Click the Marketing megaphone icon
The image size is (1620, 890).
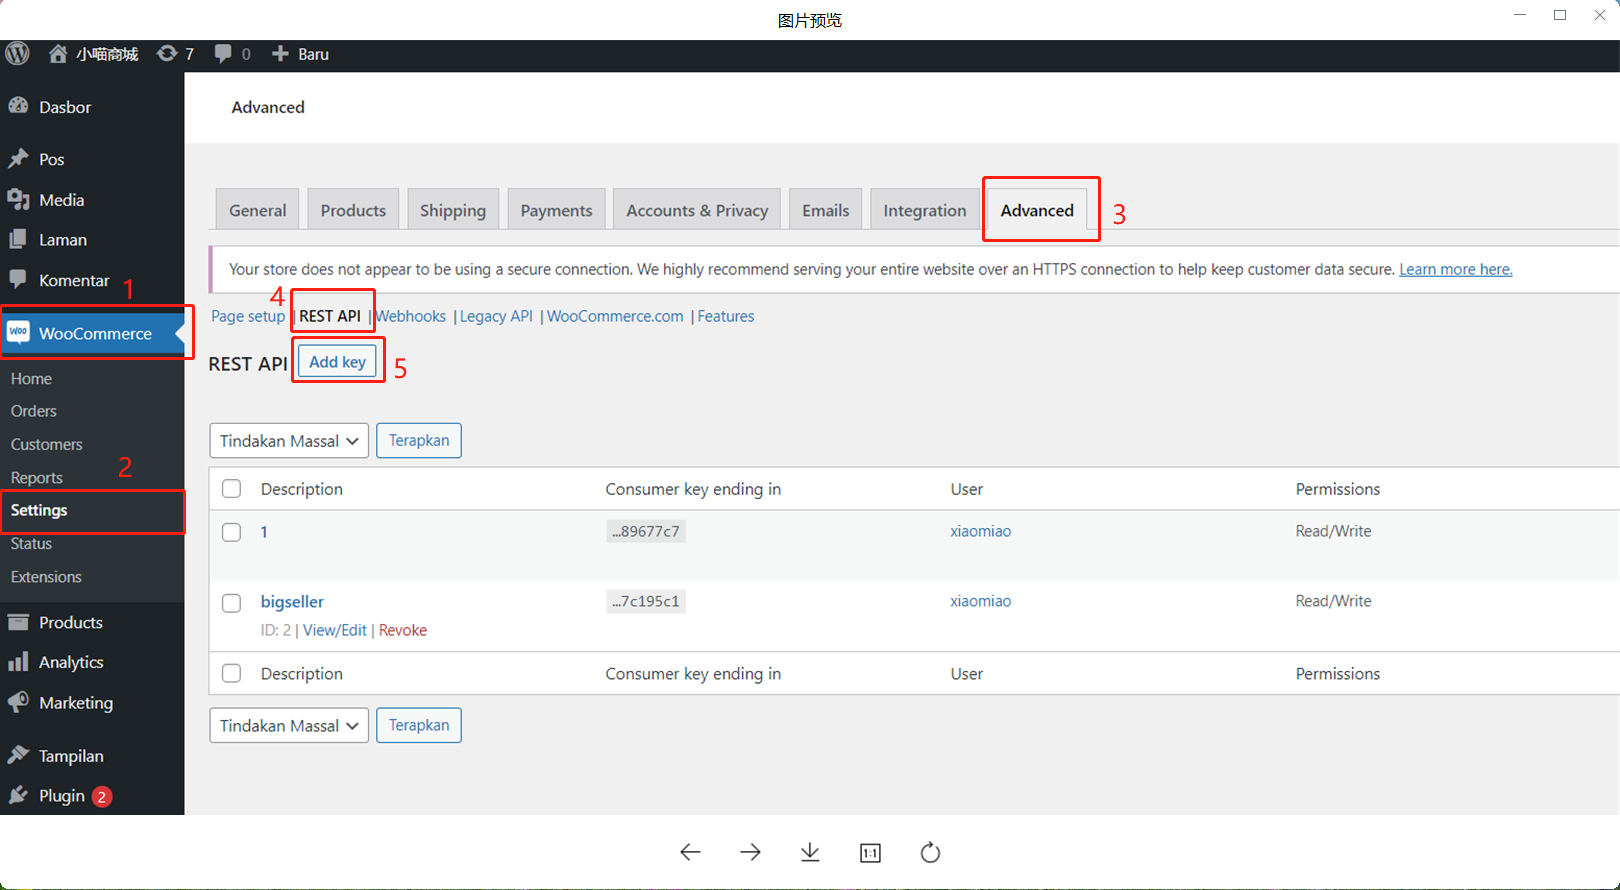[18, 703]
